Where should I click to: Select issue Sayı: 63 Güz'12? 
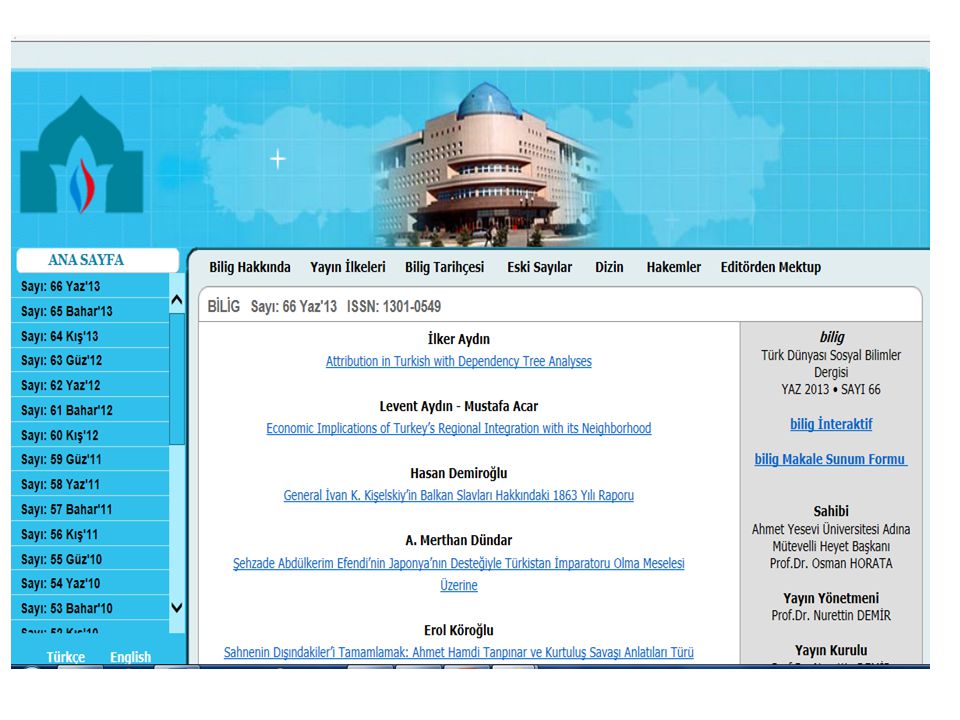tap(90, 361)
